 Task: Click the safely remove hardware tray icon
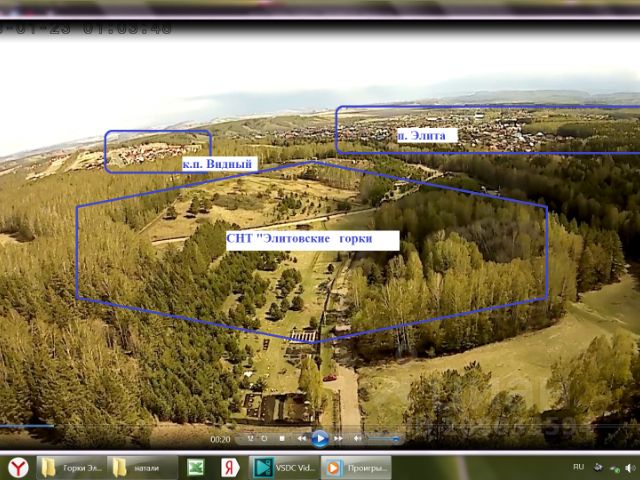599,467
